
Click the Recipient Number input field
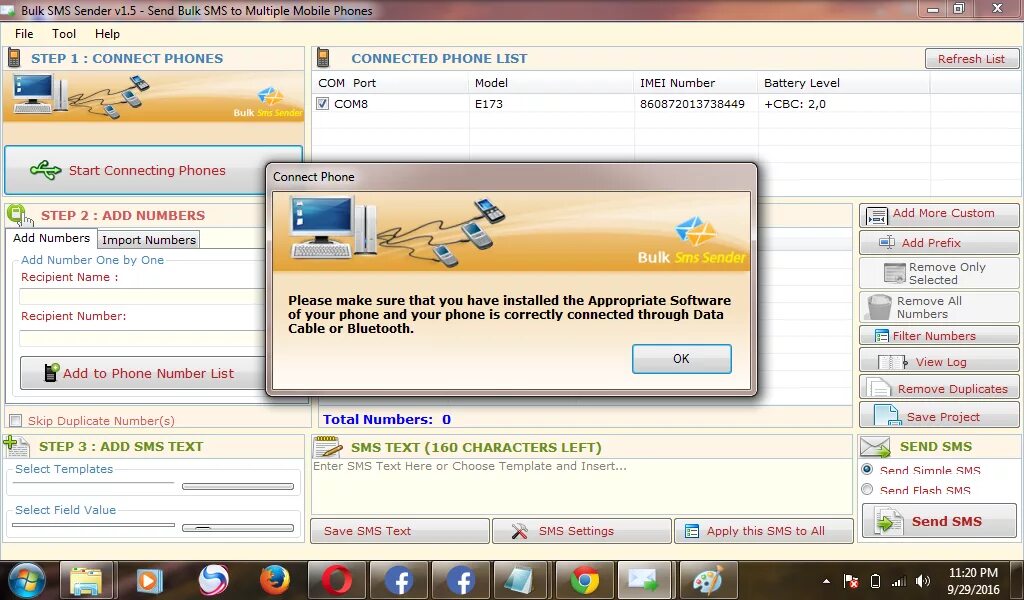pyautogui.click(x=142, y=338)
